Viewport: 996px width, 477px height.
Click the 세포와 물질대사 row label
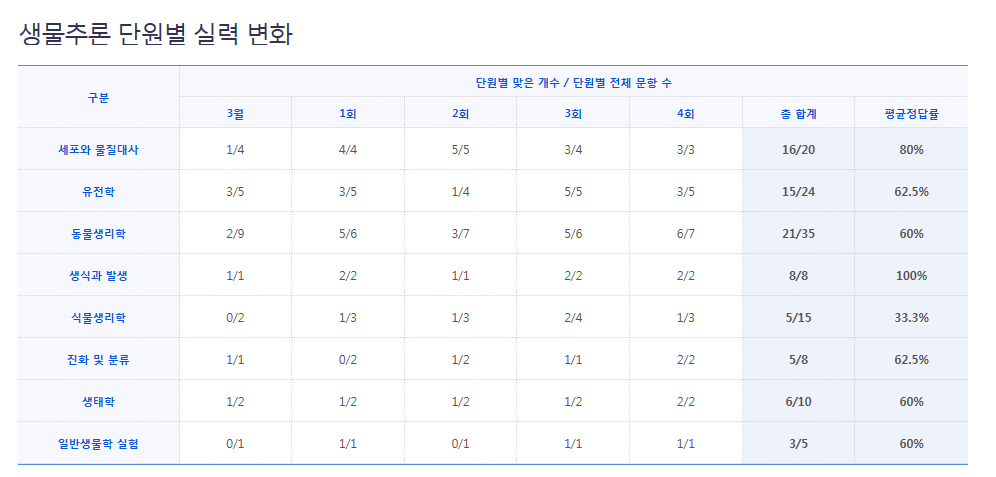pos(98,149)
